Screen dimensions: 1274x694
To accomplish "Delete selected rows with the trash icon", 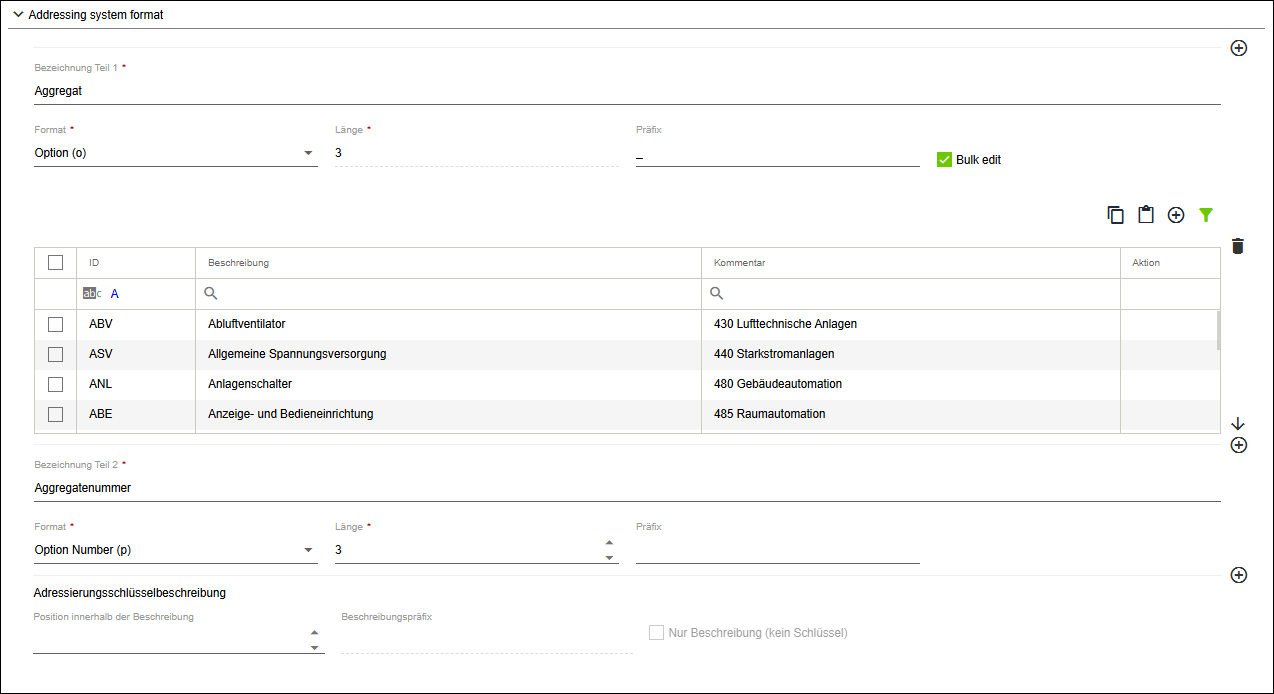I will coord(1238,245).
